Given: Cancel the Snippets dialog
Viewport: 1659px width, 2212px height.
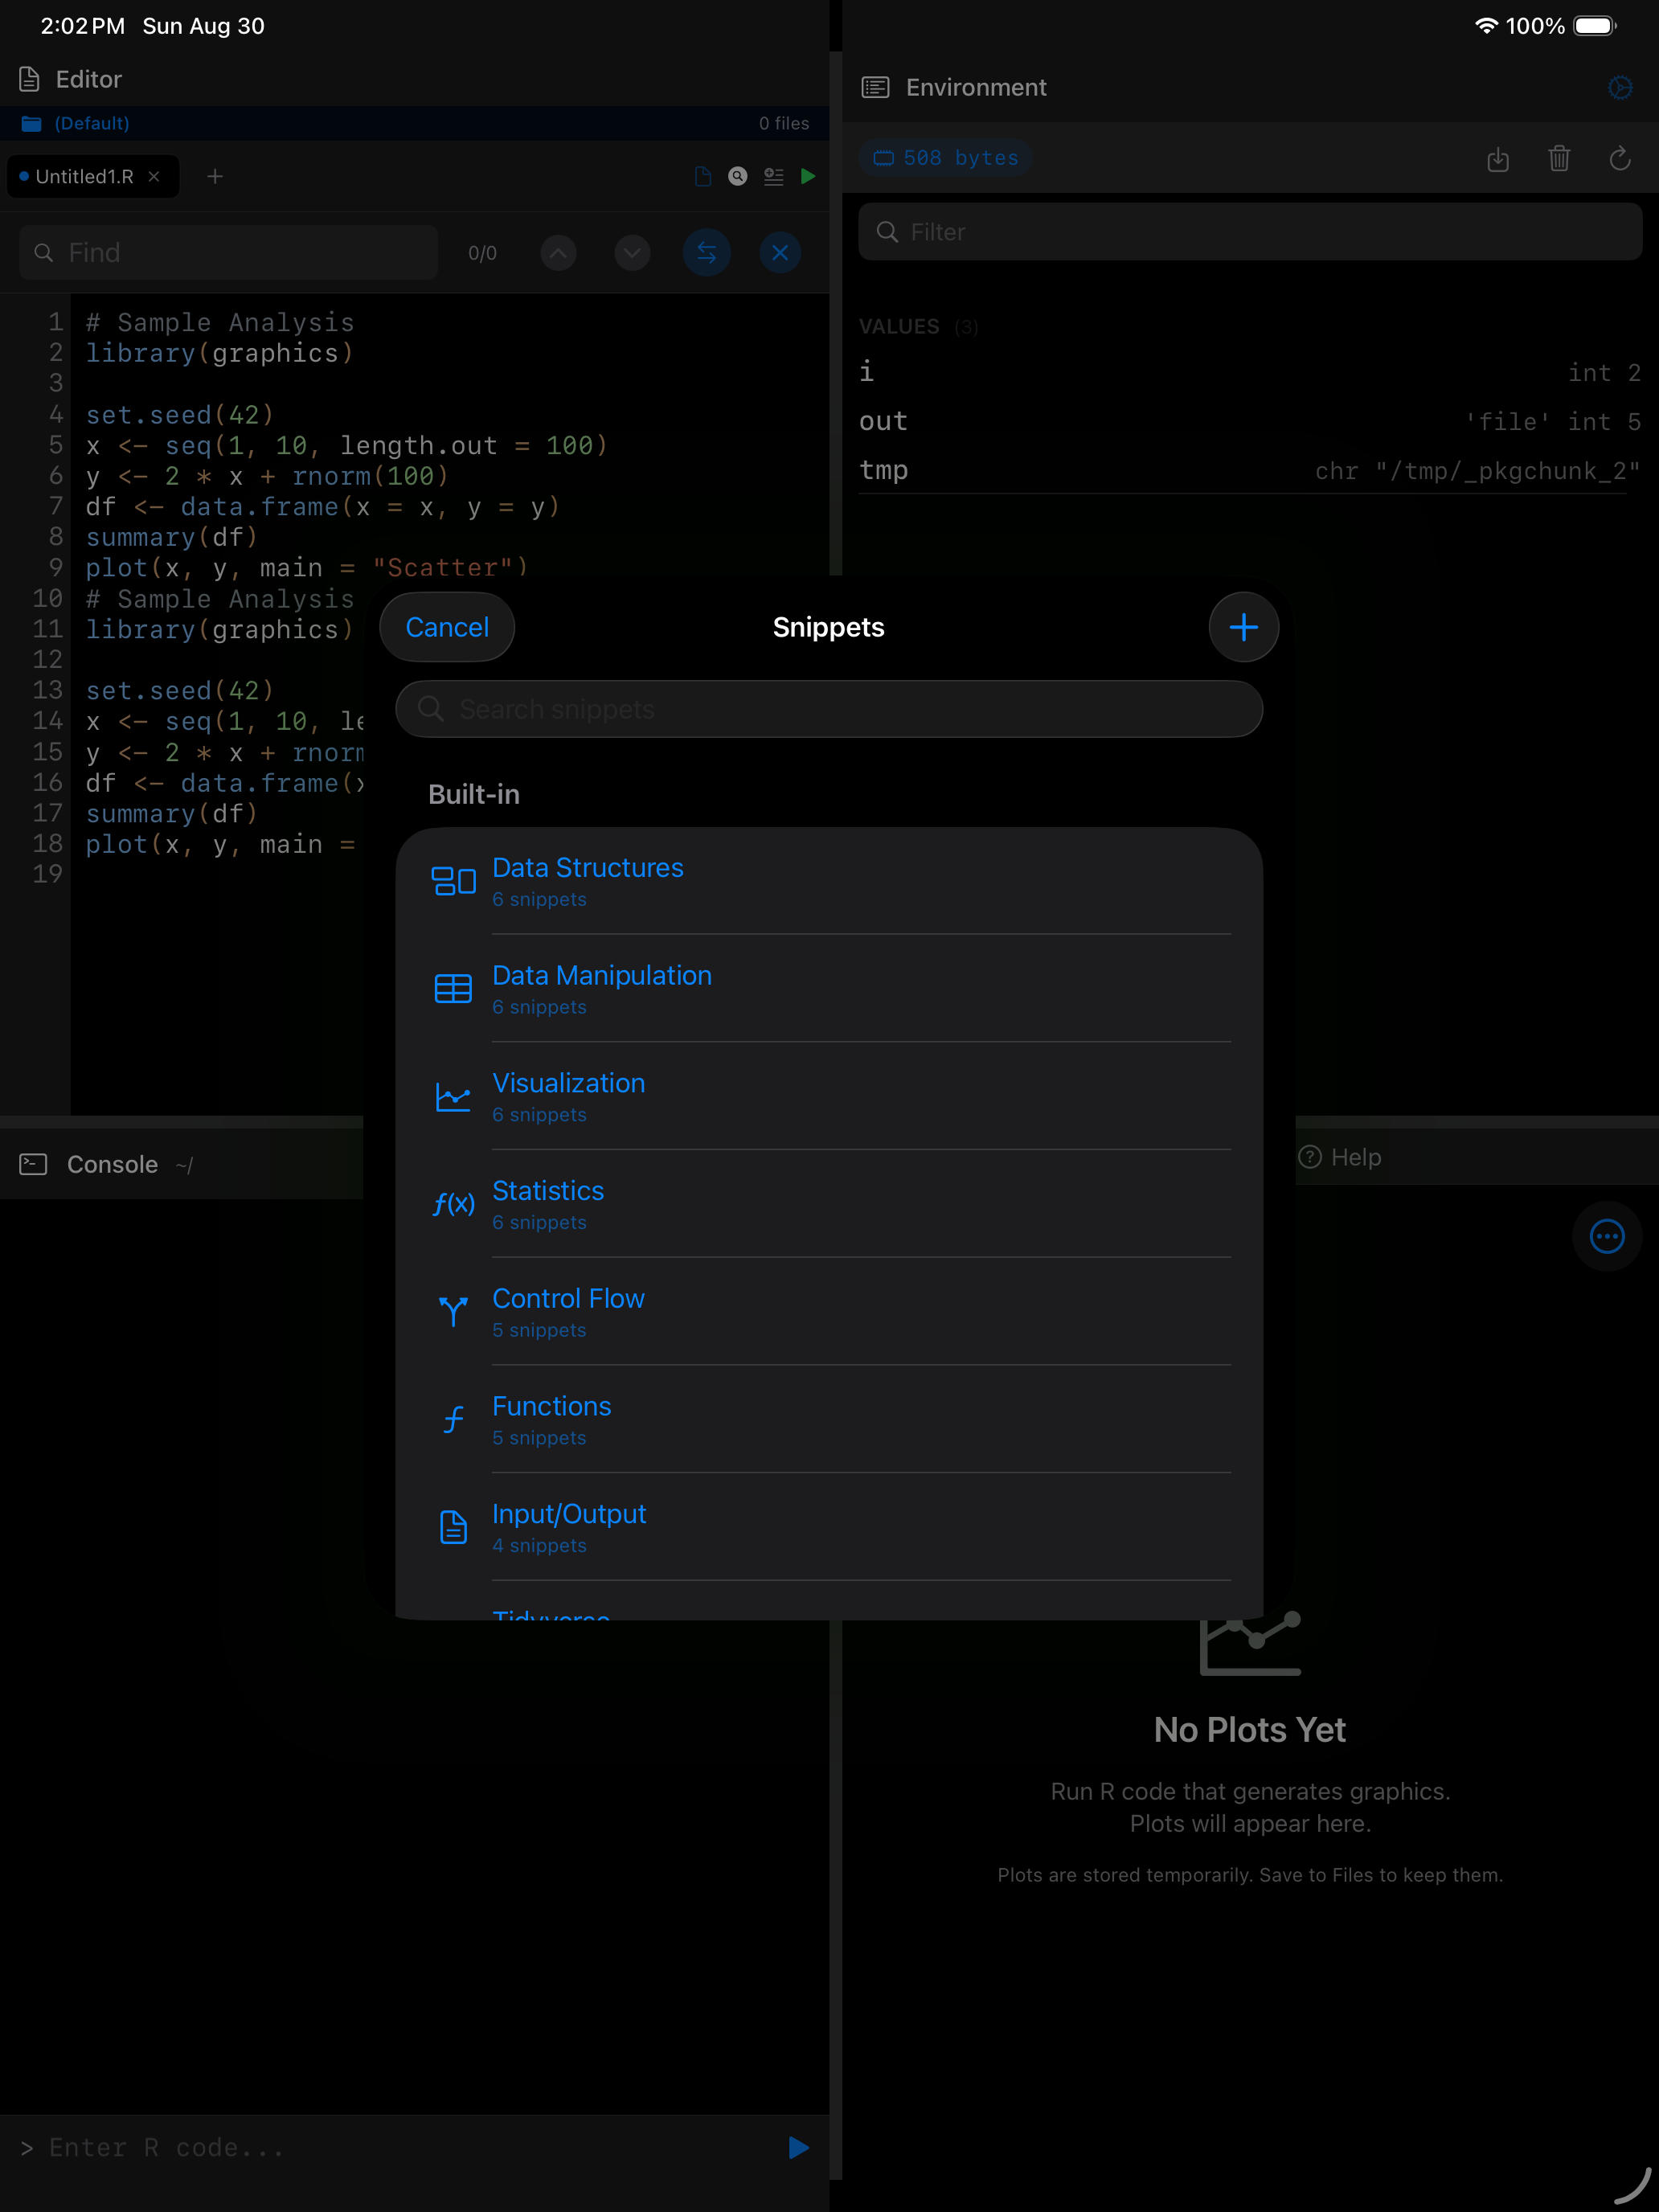Looking at the screenshot, I should point(447,627).
